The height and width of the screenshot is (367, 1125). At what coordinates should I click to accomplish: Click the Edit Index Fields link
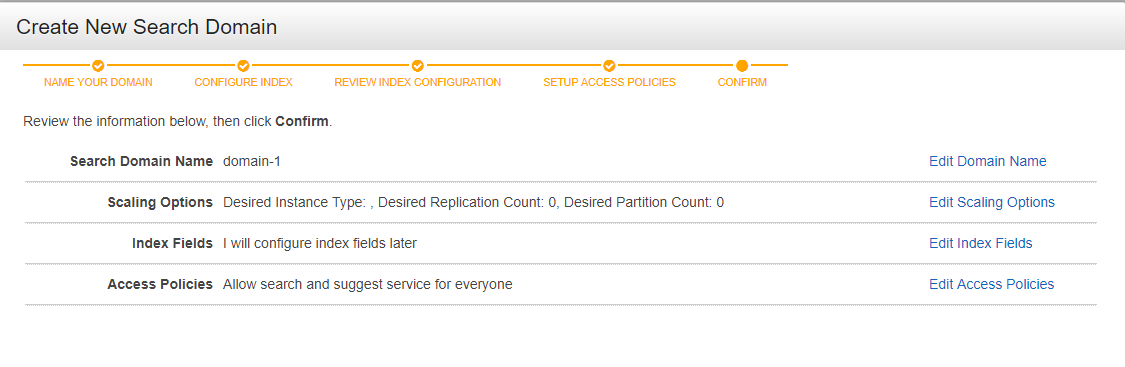pyautogui.click(x=980, y=243)
